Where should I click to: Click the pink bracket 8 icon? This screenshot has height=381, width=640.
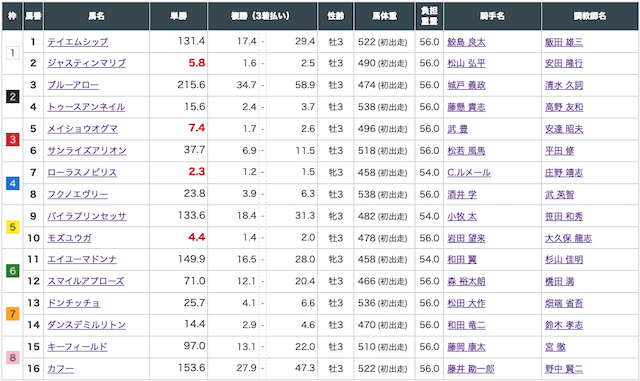(13, 358)
